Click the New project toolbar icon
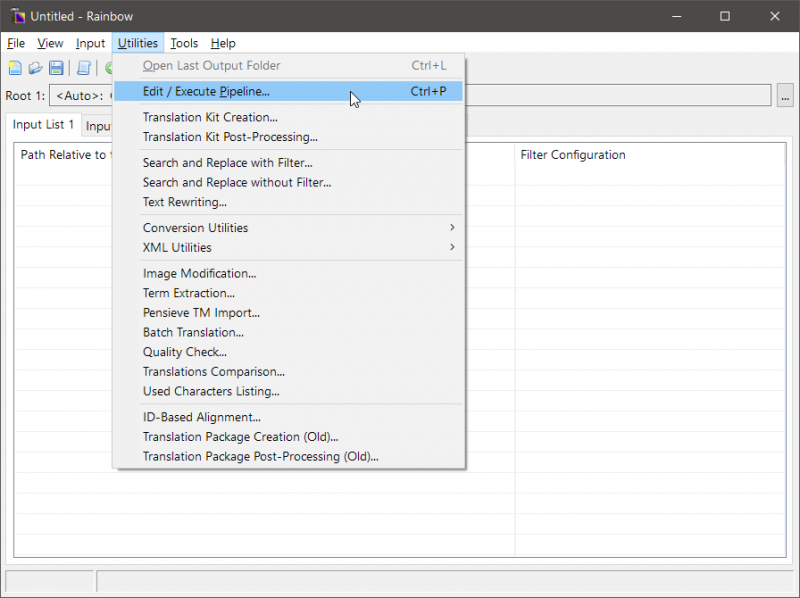The height and width of the screenshot is (598, 800). pos(15,68)
